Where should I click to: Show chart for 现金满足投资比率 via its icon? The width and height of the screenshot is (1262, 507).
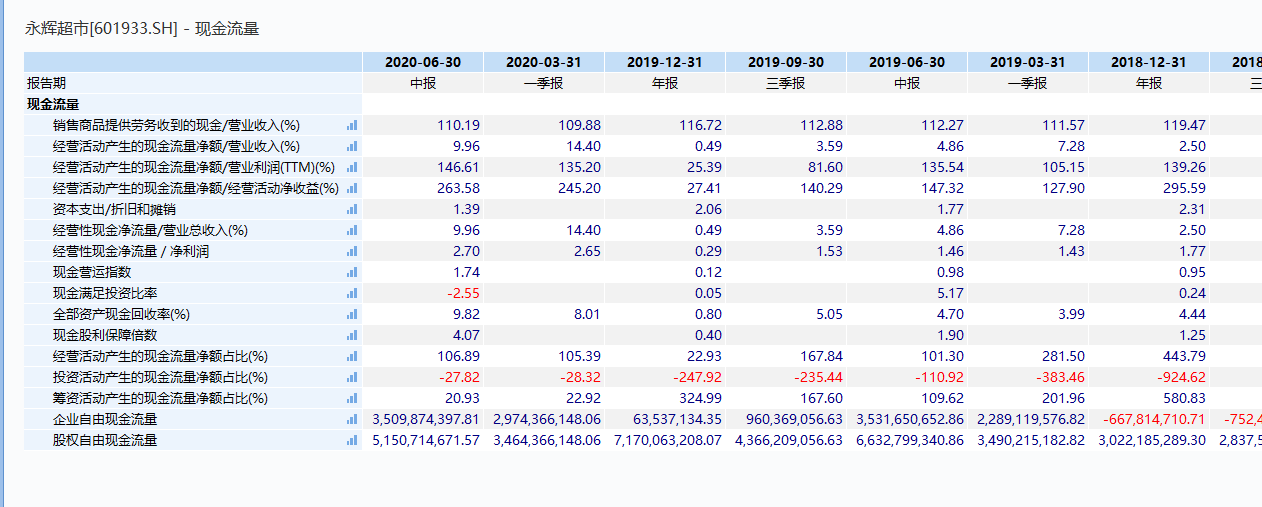click(352, 293)
